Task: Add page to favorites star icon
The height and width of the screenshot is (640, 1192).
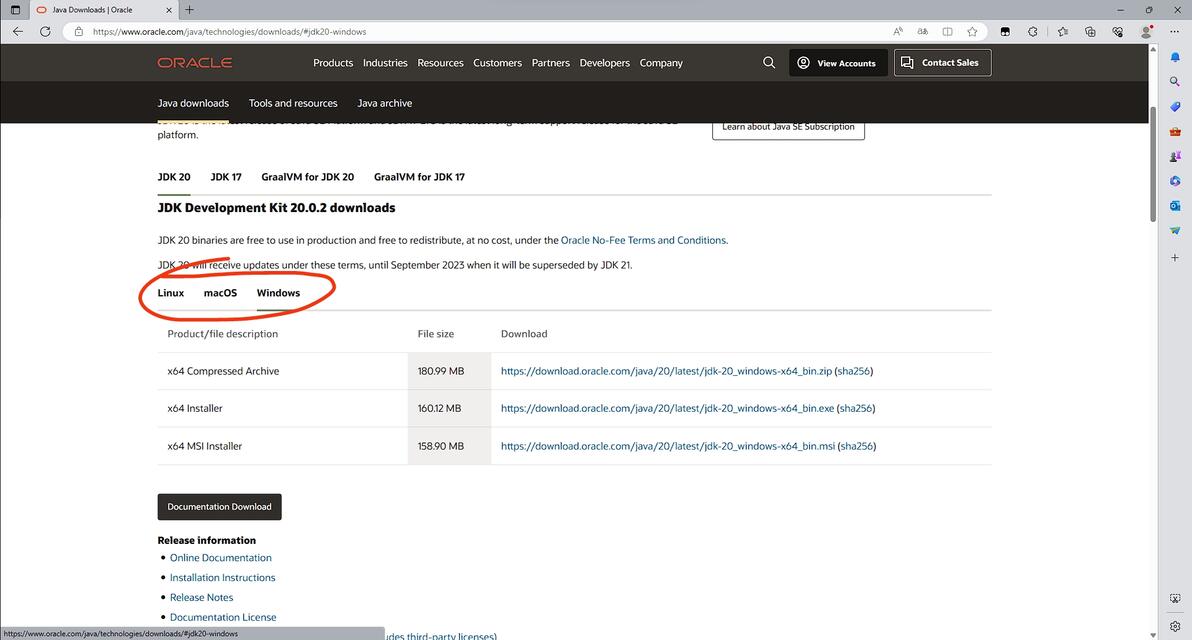Action: [x=972, y=32]
